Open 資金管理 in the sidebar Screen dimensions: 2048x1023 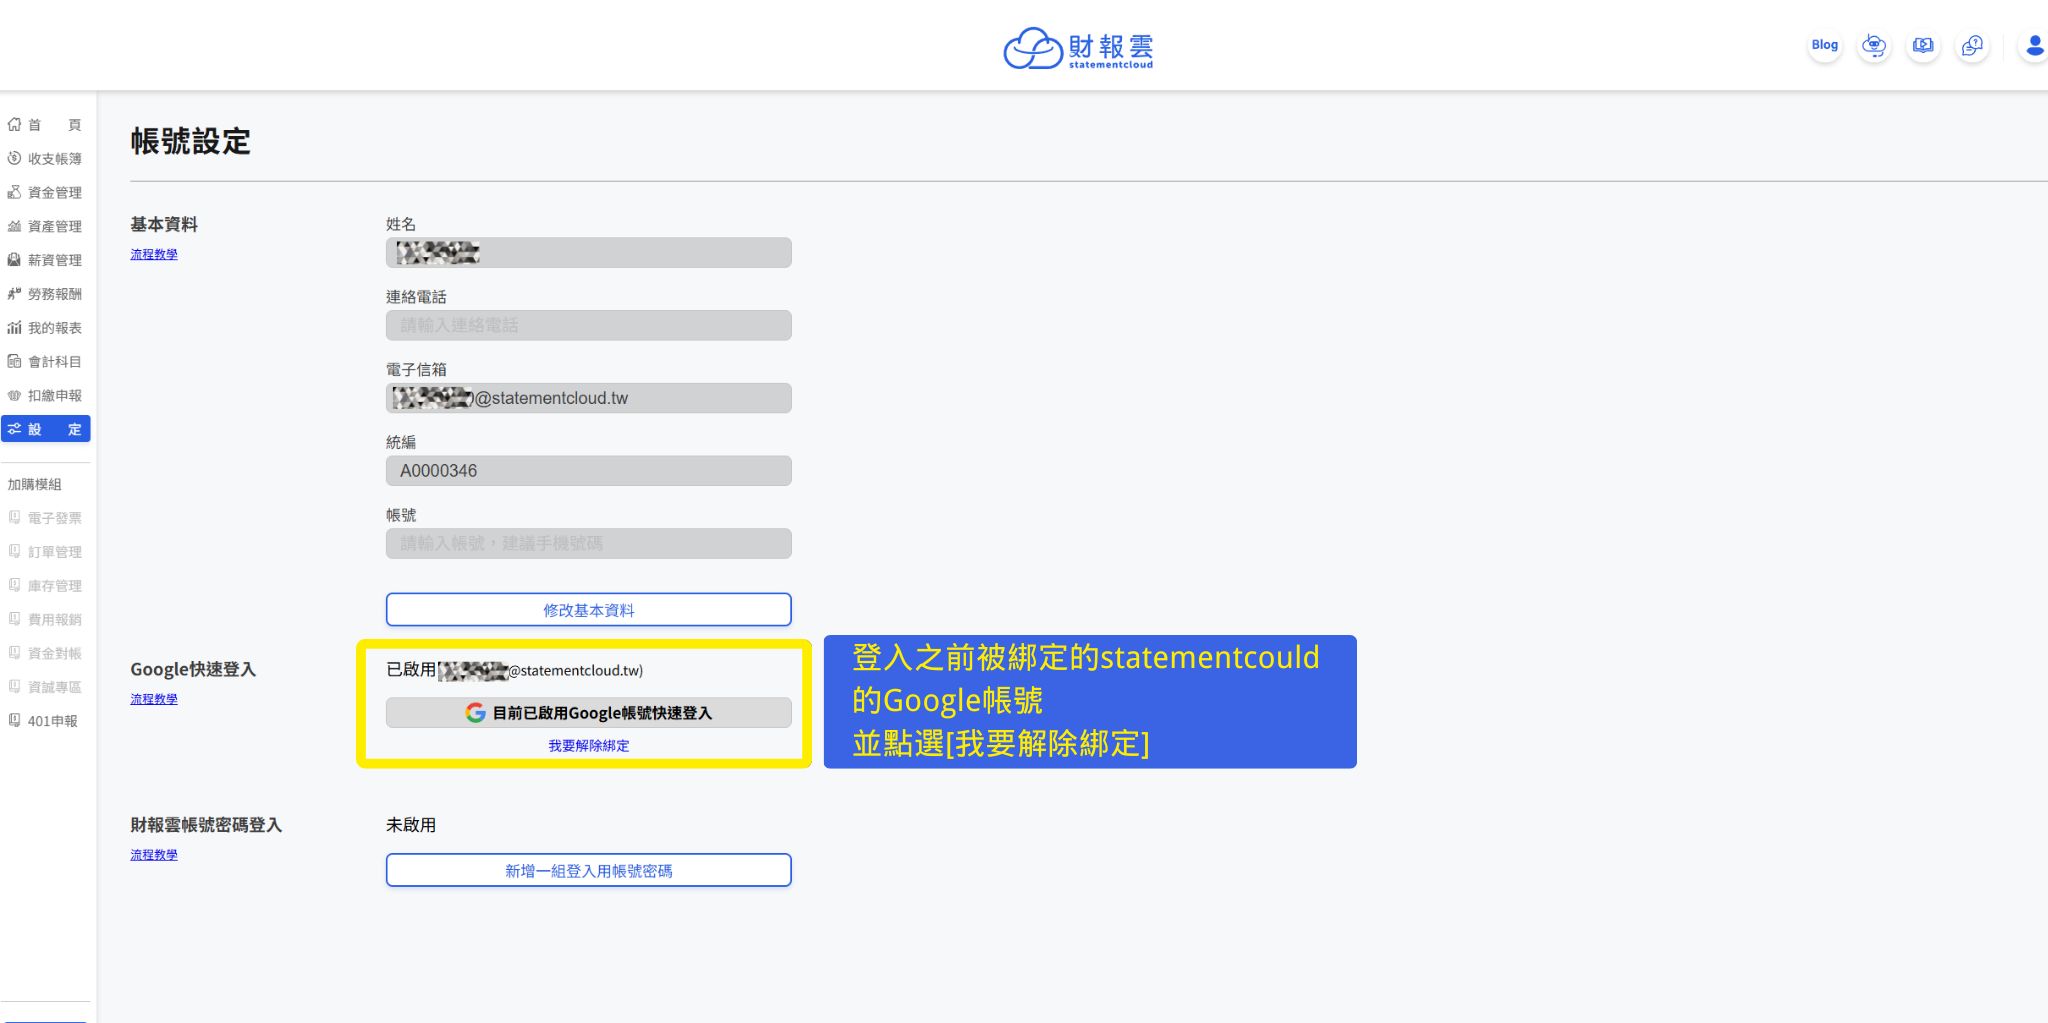tap(45, 193)
